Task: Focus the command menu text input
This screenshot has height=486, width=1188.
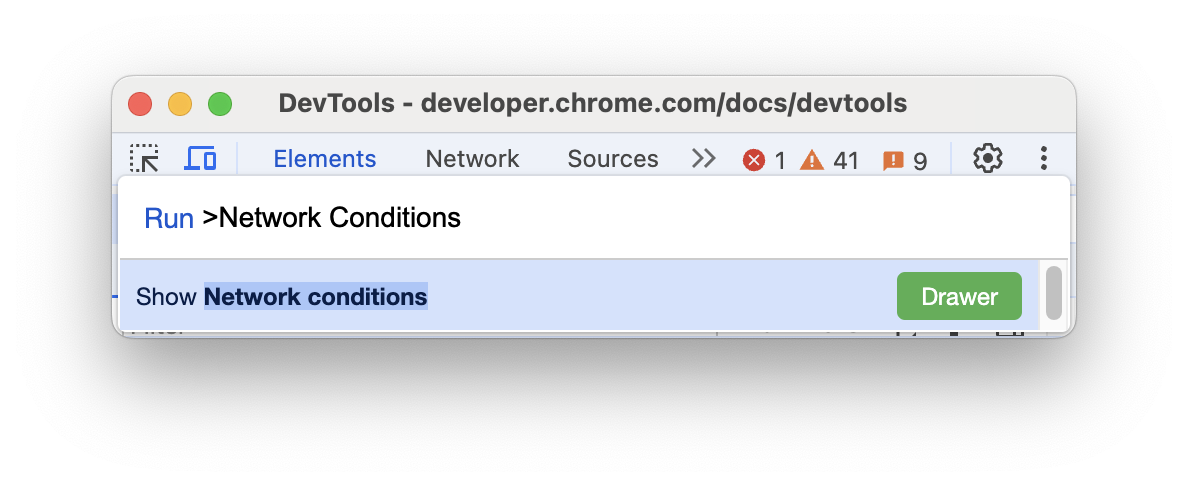Action: click(x=600, y=218)
